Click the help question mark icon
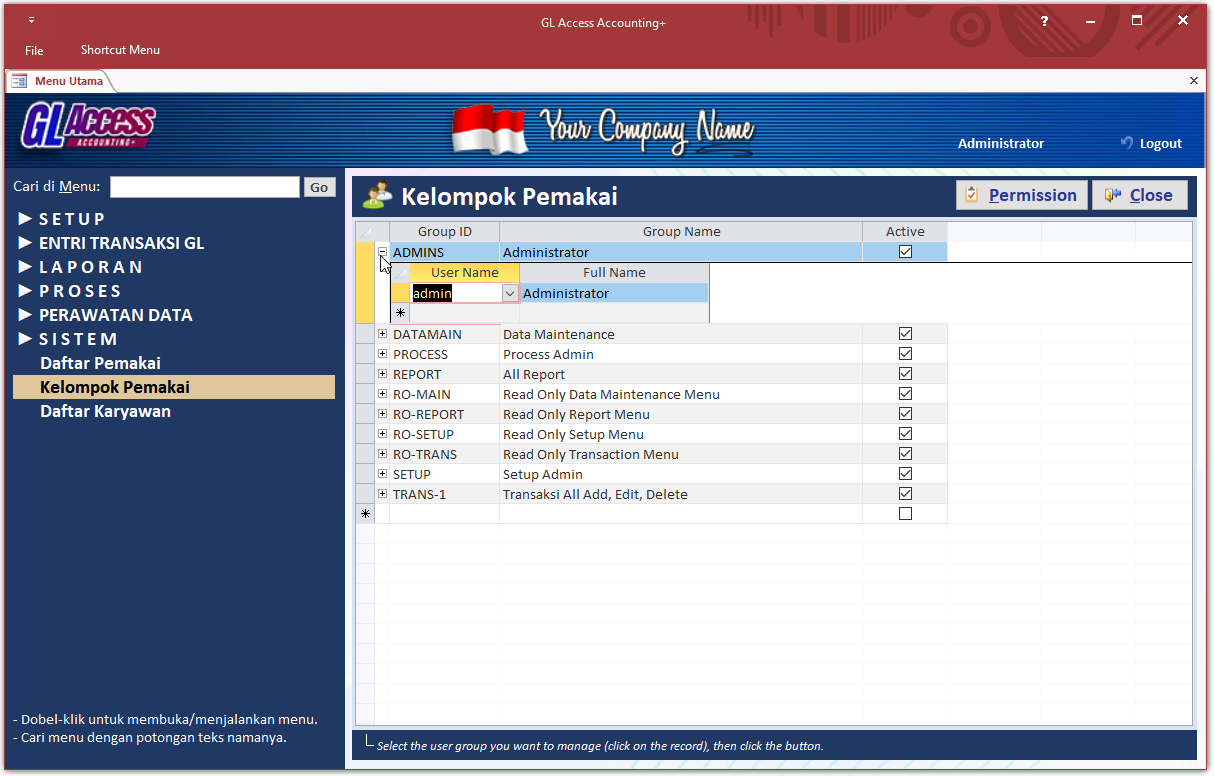This screenshot has height=776, width=1214. (x=1044, y=21)
